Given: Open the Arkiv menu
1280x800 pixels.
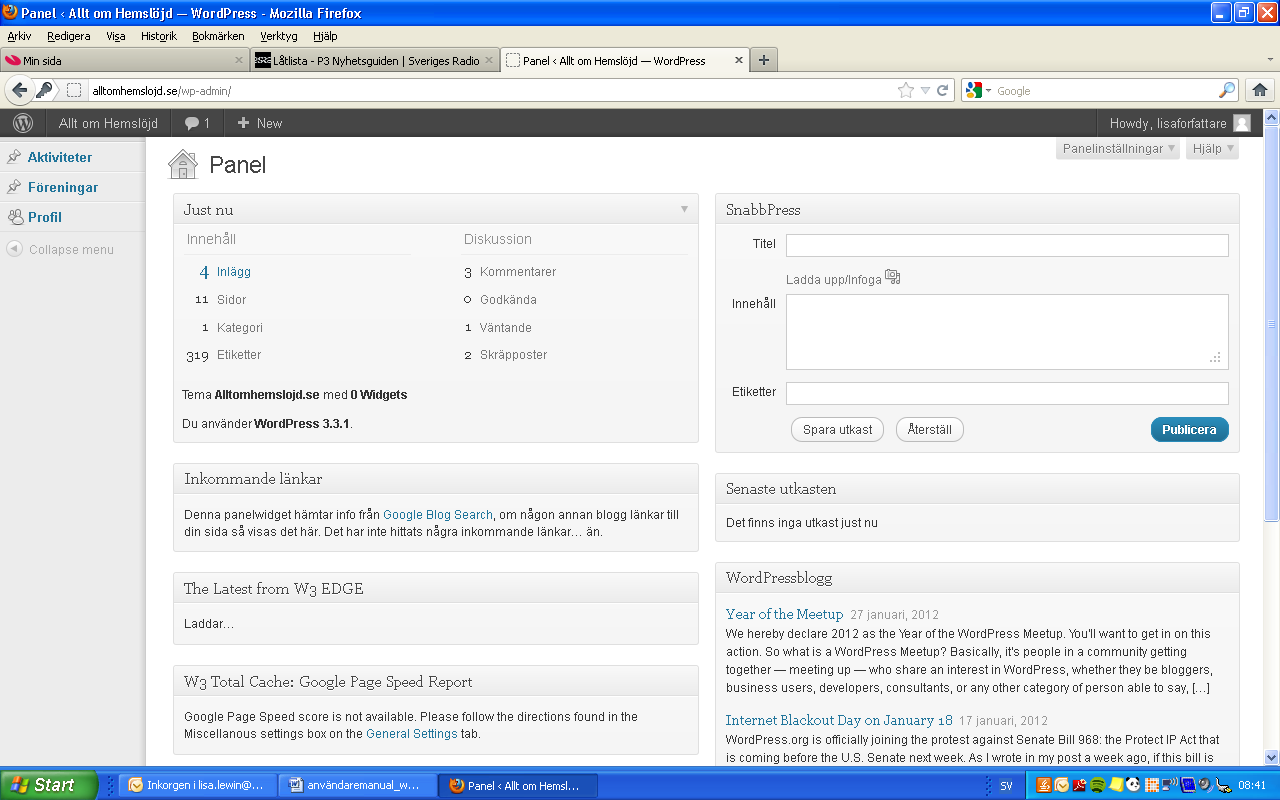Looking at the screenshot, I should [19, 36].
